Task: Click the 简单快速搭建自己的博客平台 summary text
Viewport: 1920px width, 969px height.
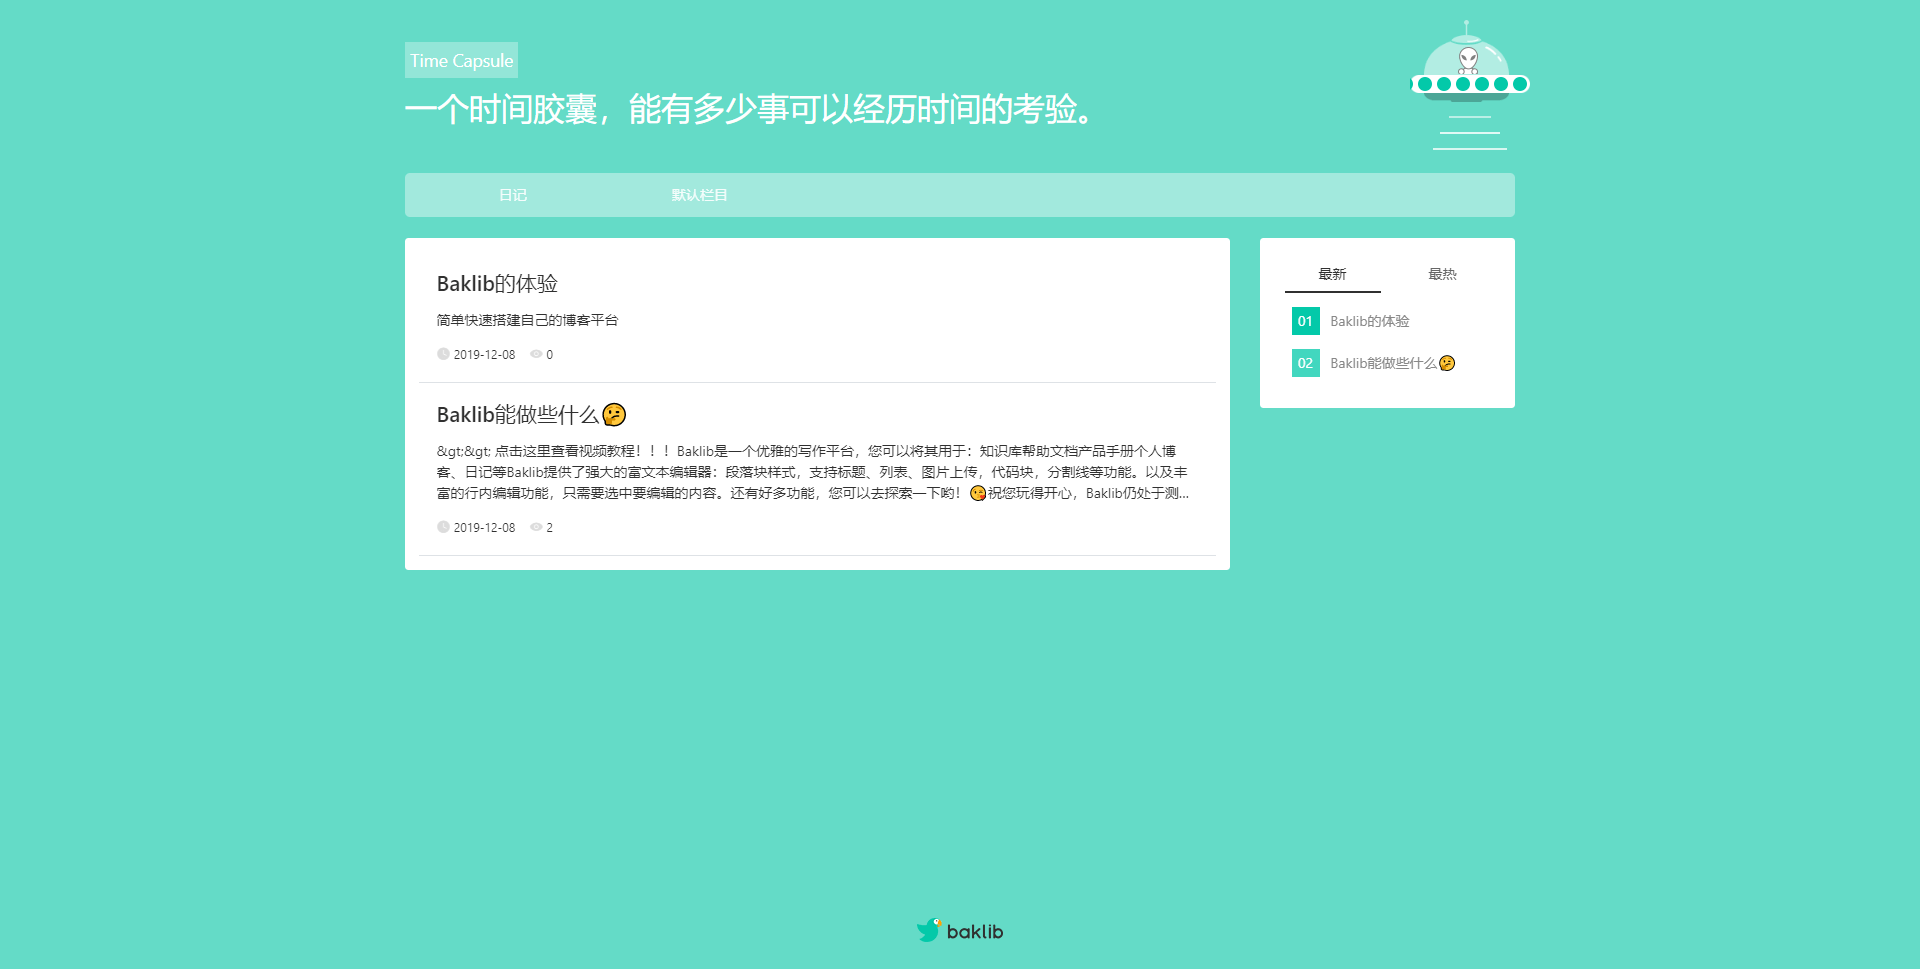Action: pos(527,320)
